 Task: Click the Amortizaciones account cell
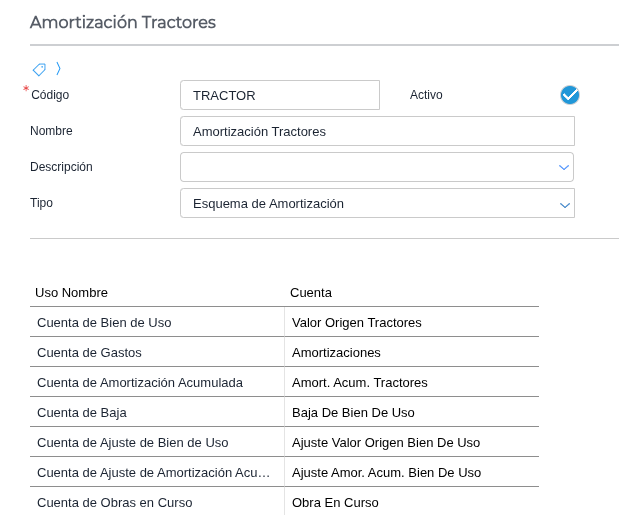[x=336, y=352]
